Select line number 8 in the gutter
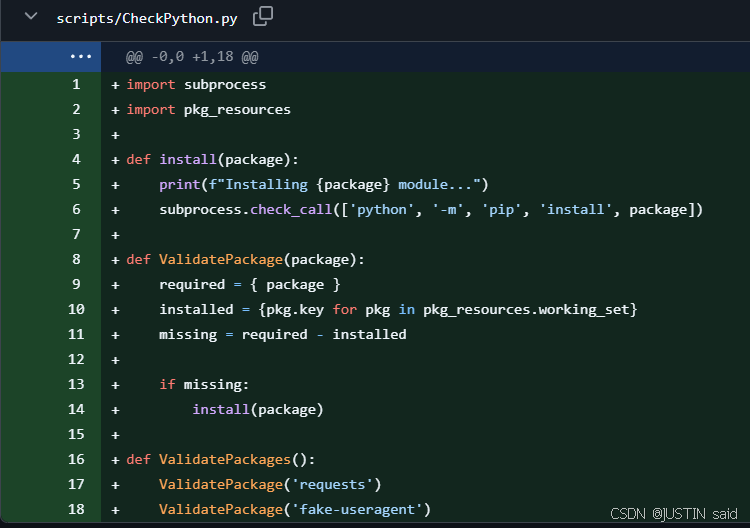750x528 pixels. tap(76, 259)
